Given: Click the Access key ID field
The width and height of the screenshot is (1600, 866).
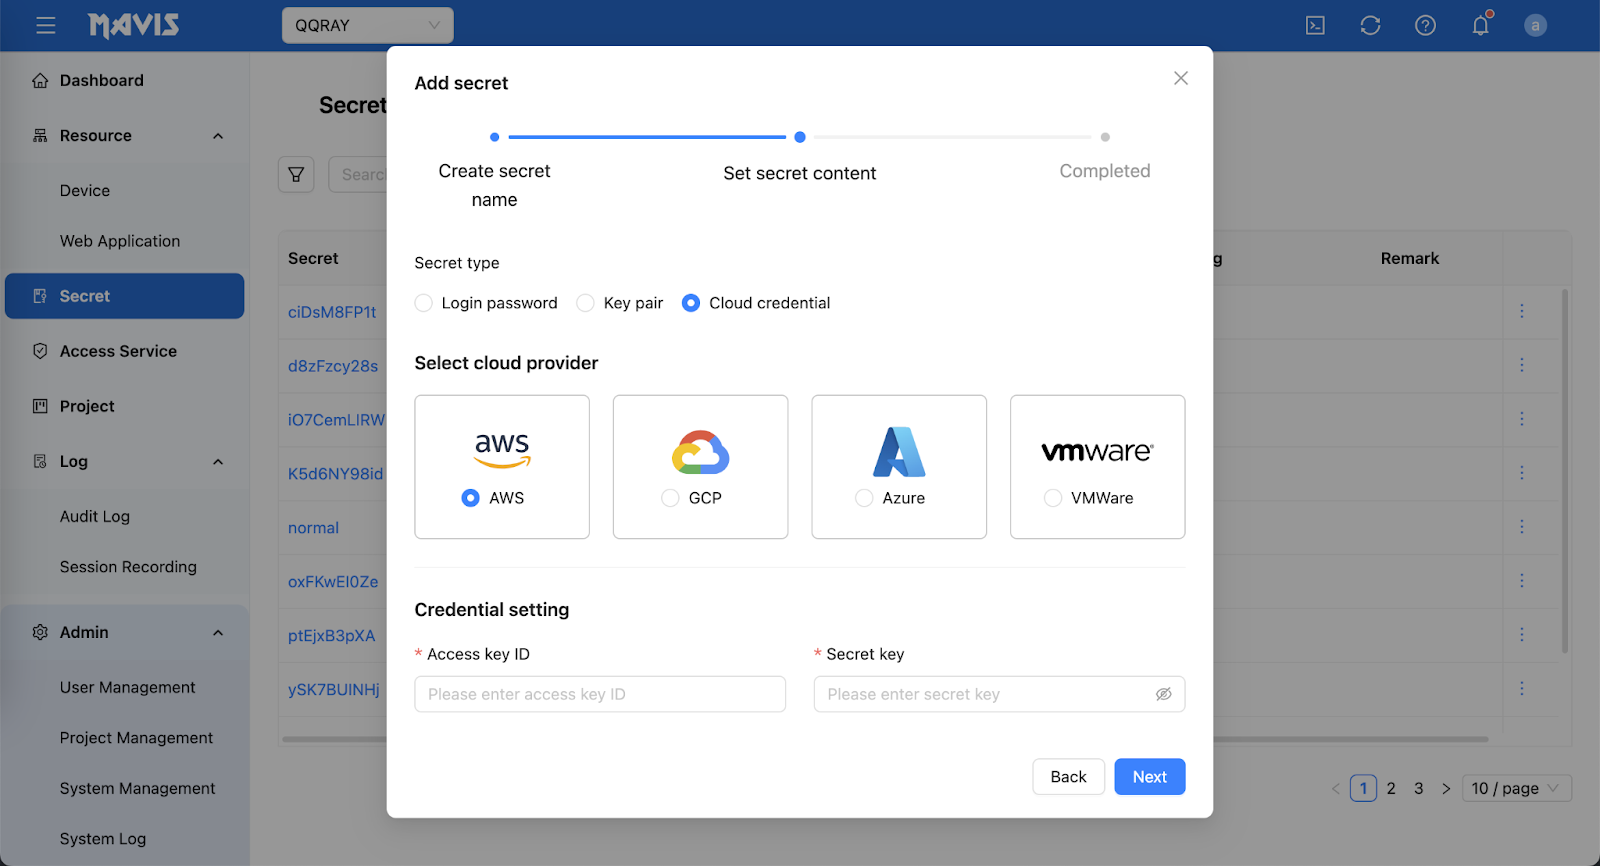Looking at the screenshot, I should [600, 694].
